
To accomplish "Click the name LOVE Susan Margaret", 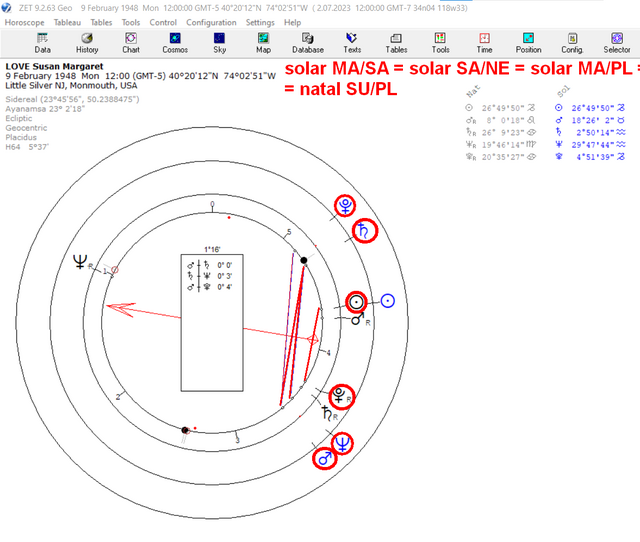I will tap(54, 66).
